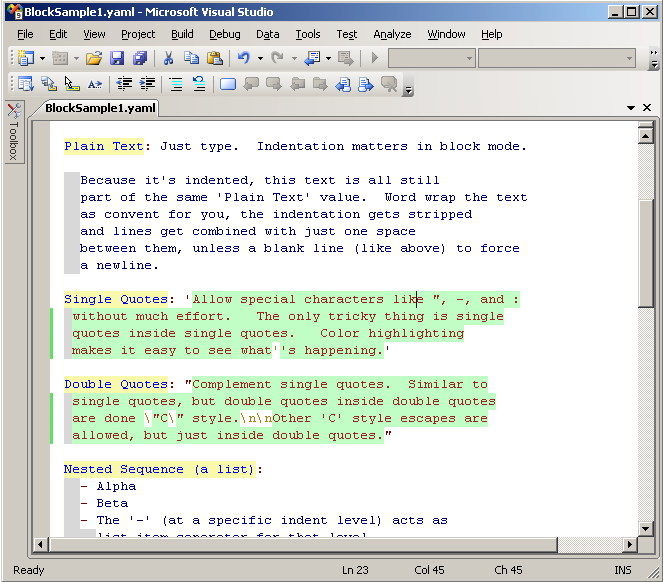
Task: Click the vertical scrollbar thumb
Action: pos(646,253)
